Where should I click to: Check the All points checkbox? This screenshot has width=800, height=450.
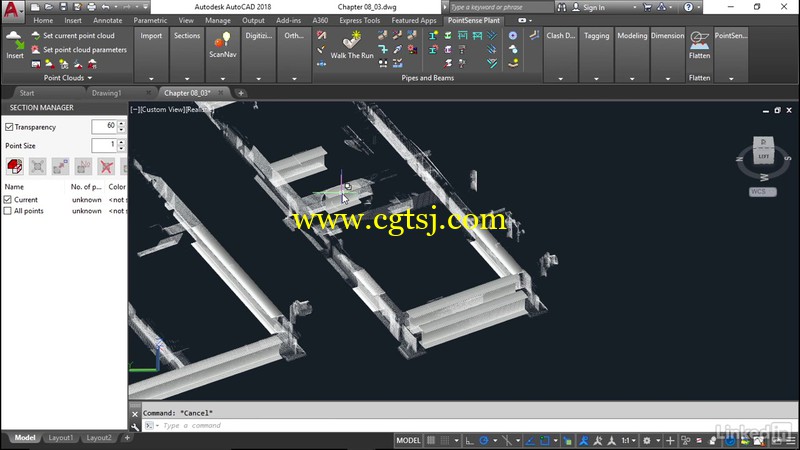pyautogui.click(x=8, y=211)
